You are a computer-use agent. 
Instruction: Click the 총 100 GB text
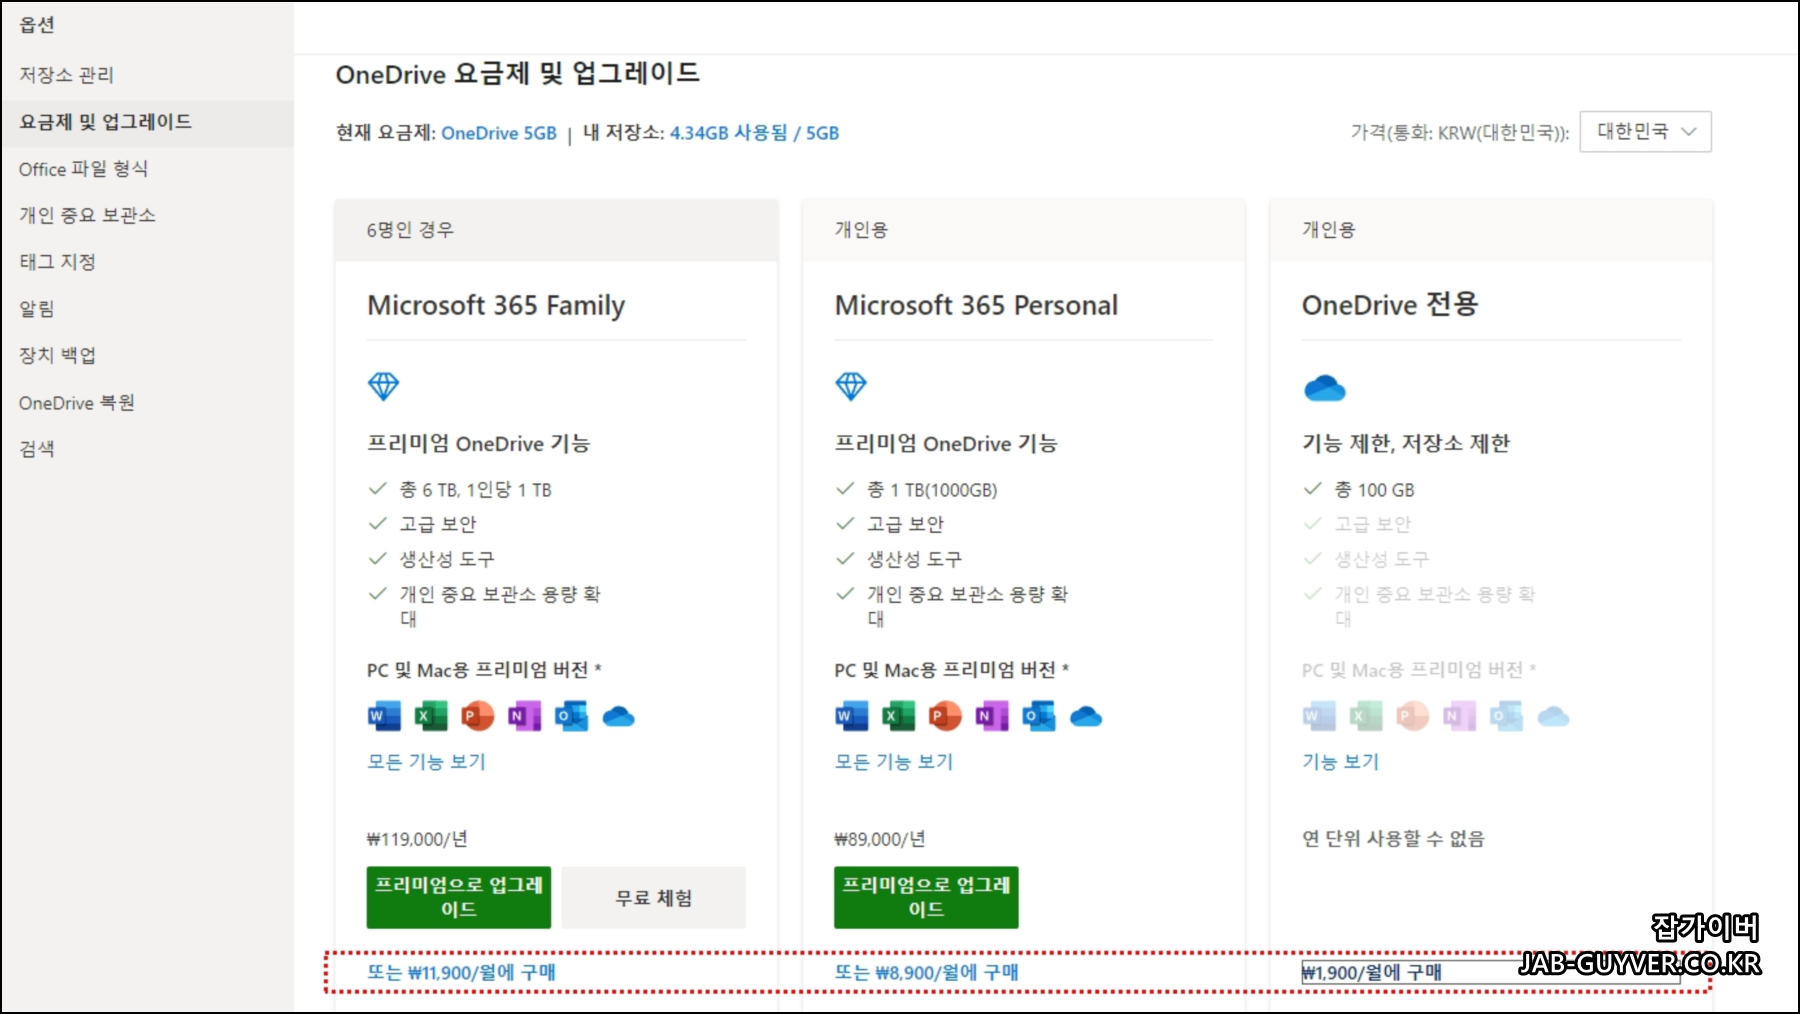click(1375, 490)
